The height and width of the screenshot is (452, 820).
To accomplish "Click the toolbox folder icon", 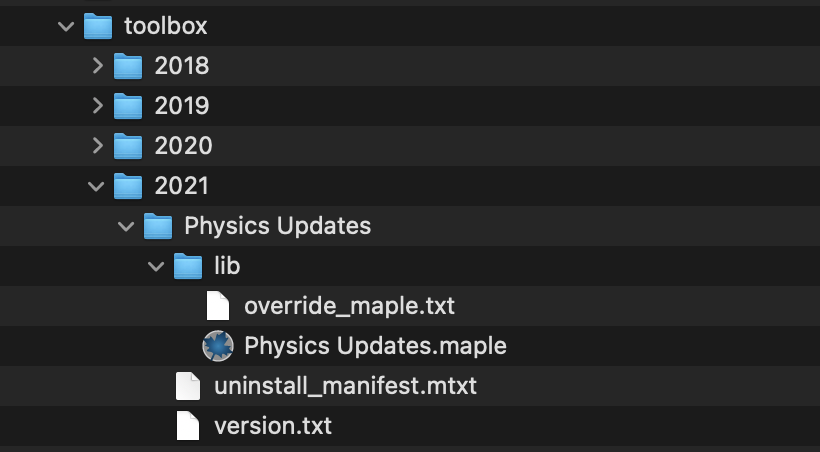I will click(x=98, y=26).
